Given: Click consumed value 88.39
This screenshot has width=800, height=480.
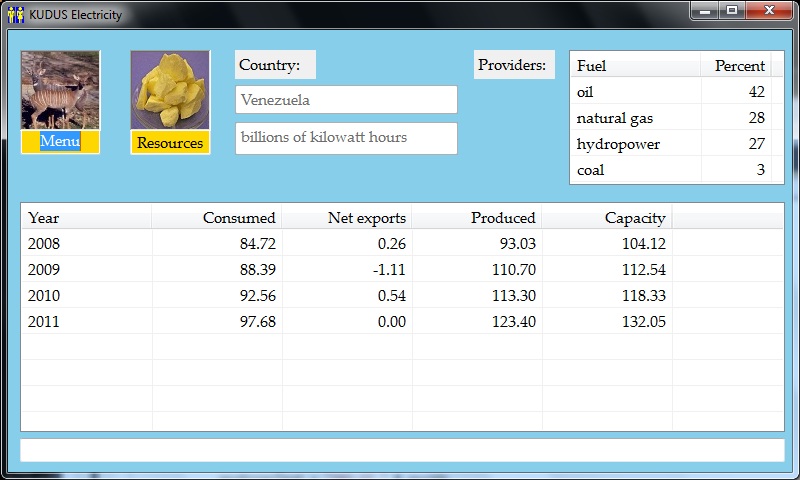Looking at the screenshot, I should tap(258, 270).
